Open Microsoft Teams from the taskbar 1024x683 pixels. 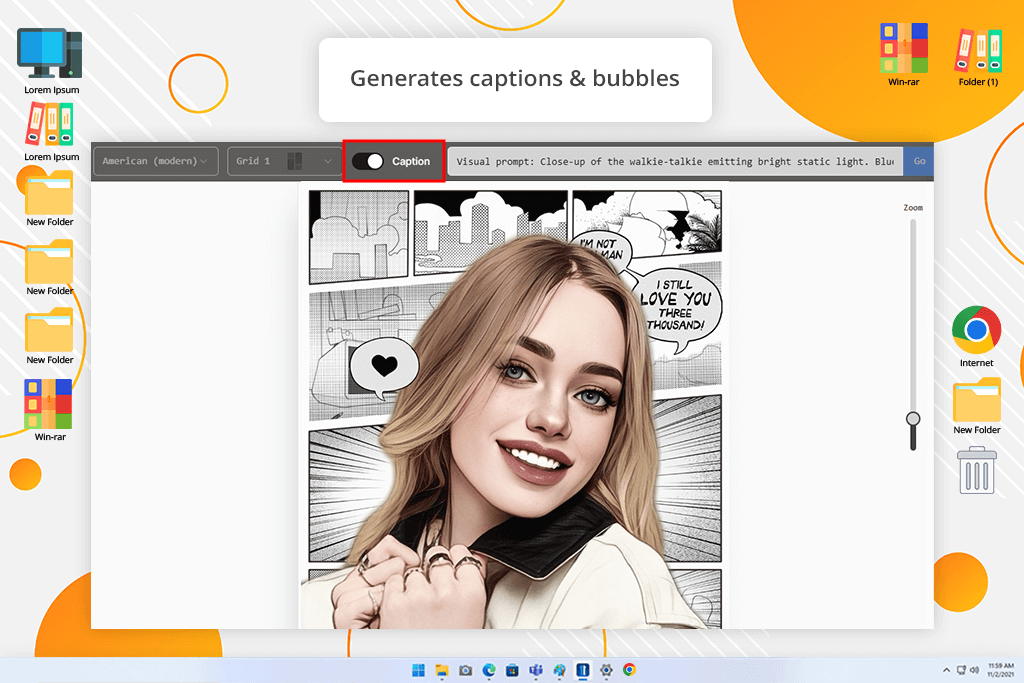coord(536,670)
